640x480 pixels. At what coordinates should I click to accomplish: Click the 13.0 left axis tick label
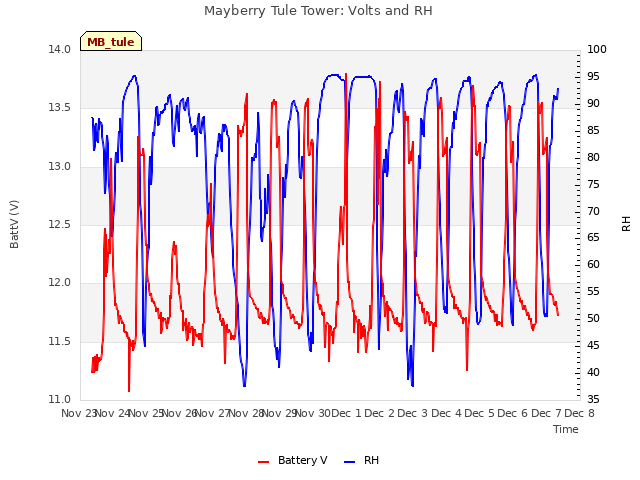[59, 167]
